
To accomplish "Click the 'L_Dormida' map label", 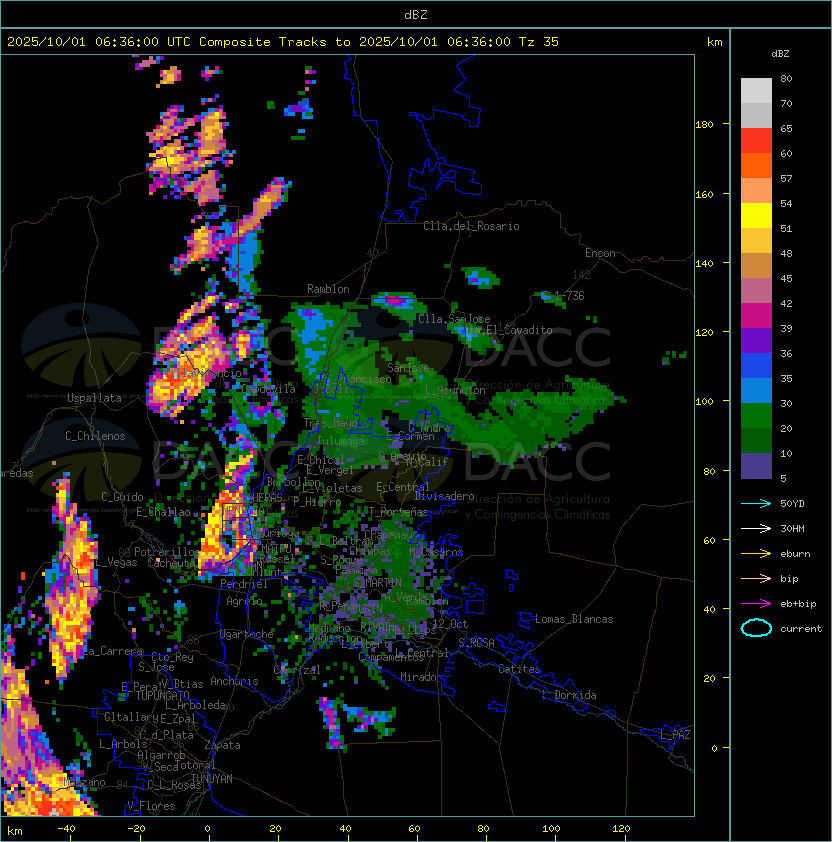I will click(x=569, y=695).
